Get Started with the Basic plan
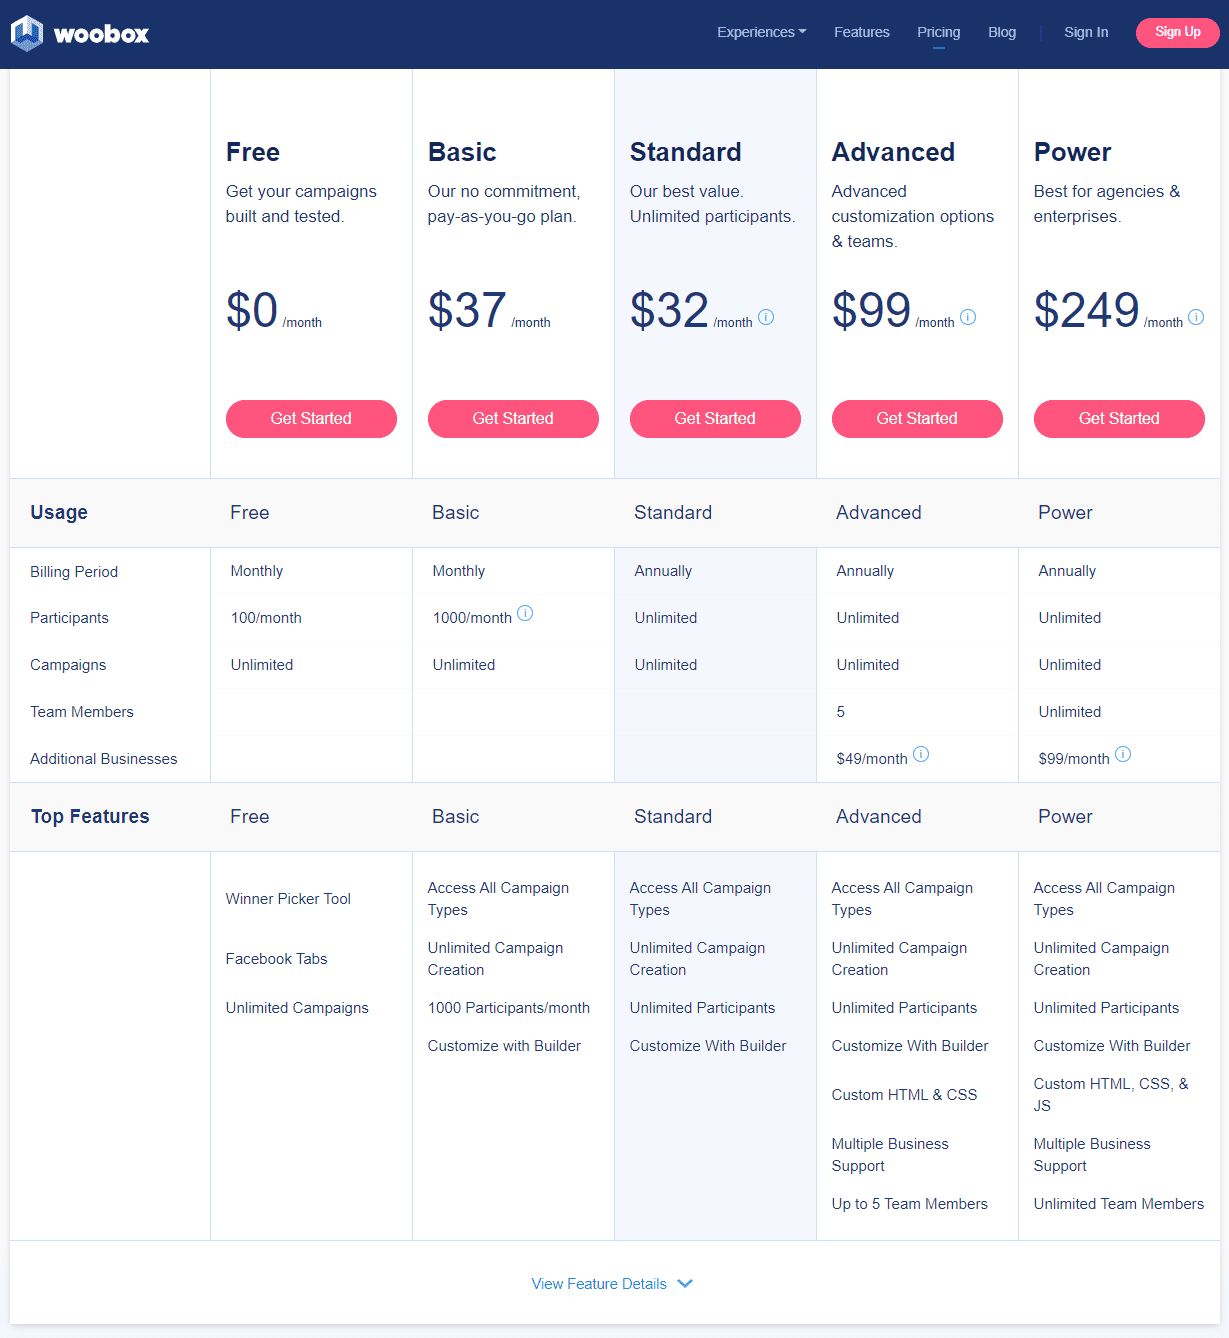Image resolution: width=1229 pixels, height=1338 pixels. tap(513, 418)
